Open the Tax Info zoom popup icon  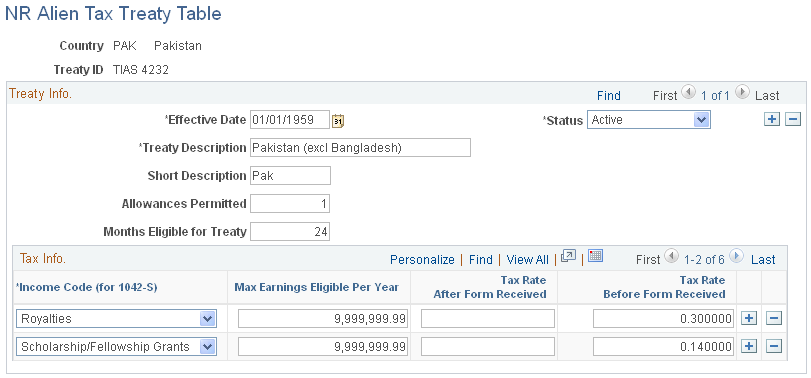568,256
